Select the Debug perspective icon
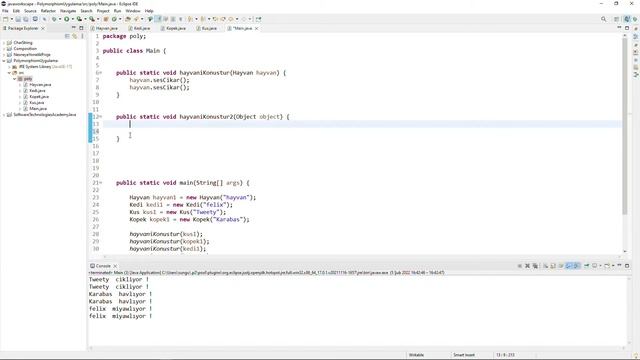This screenshot has height=360, width=640. coord(635,19)
